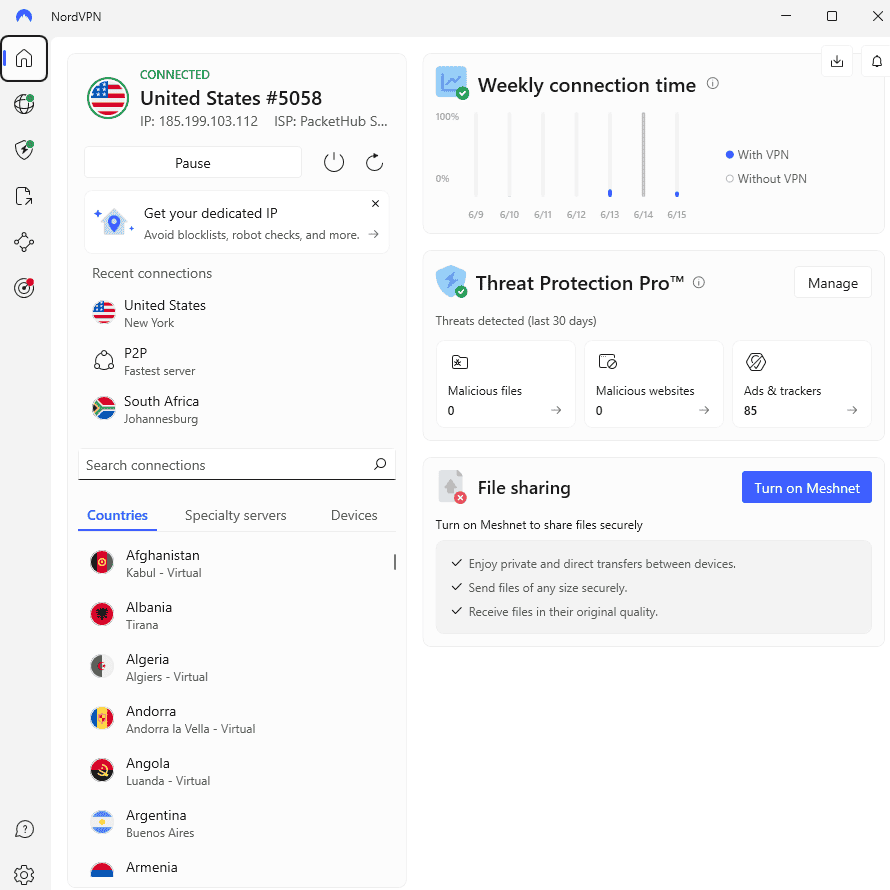Click the search magnifier icon
This screenshot has height=890, width=890.
[x=380, y=464]
